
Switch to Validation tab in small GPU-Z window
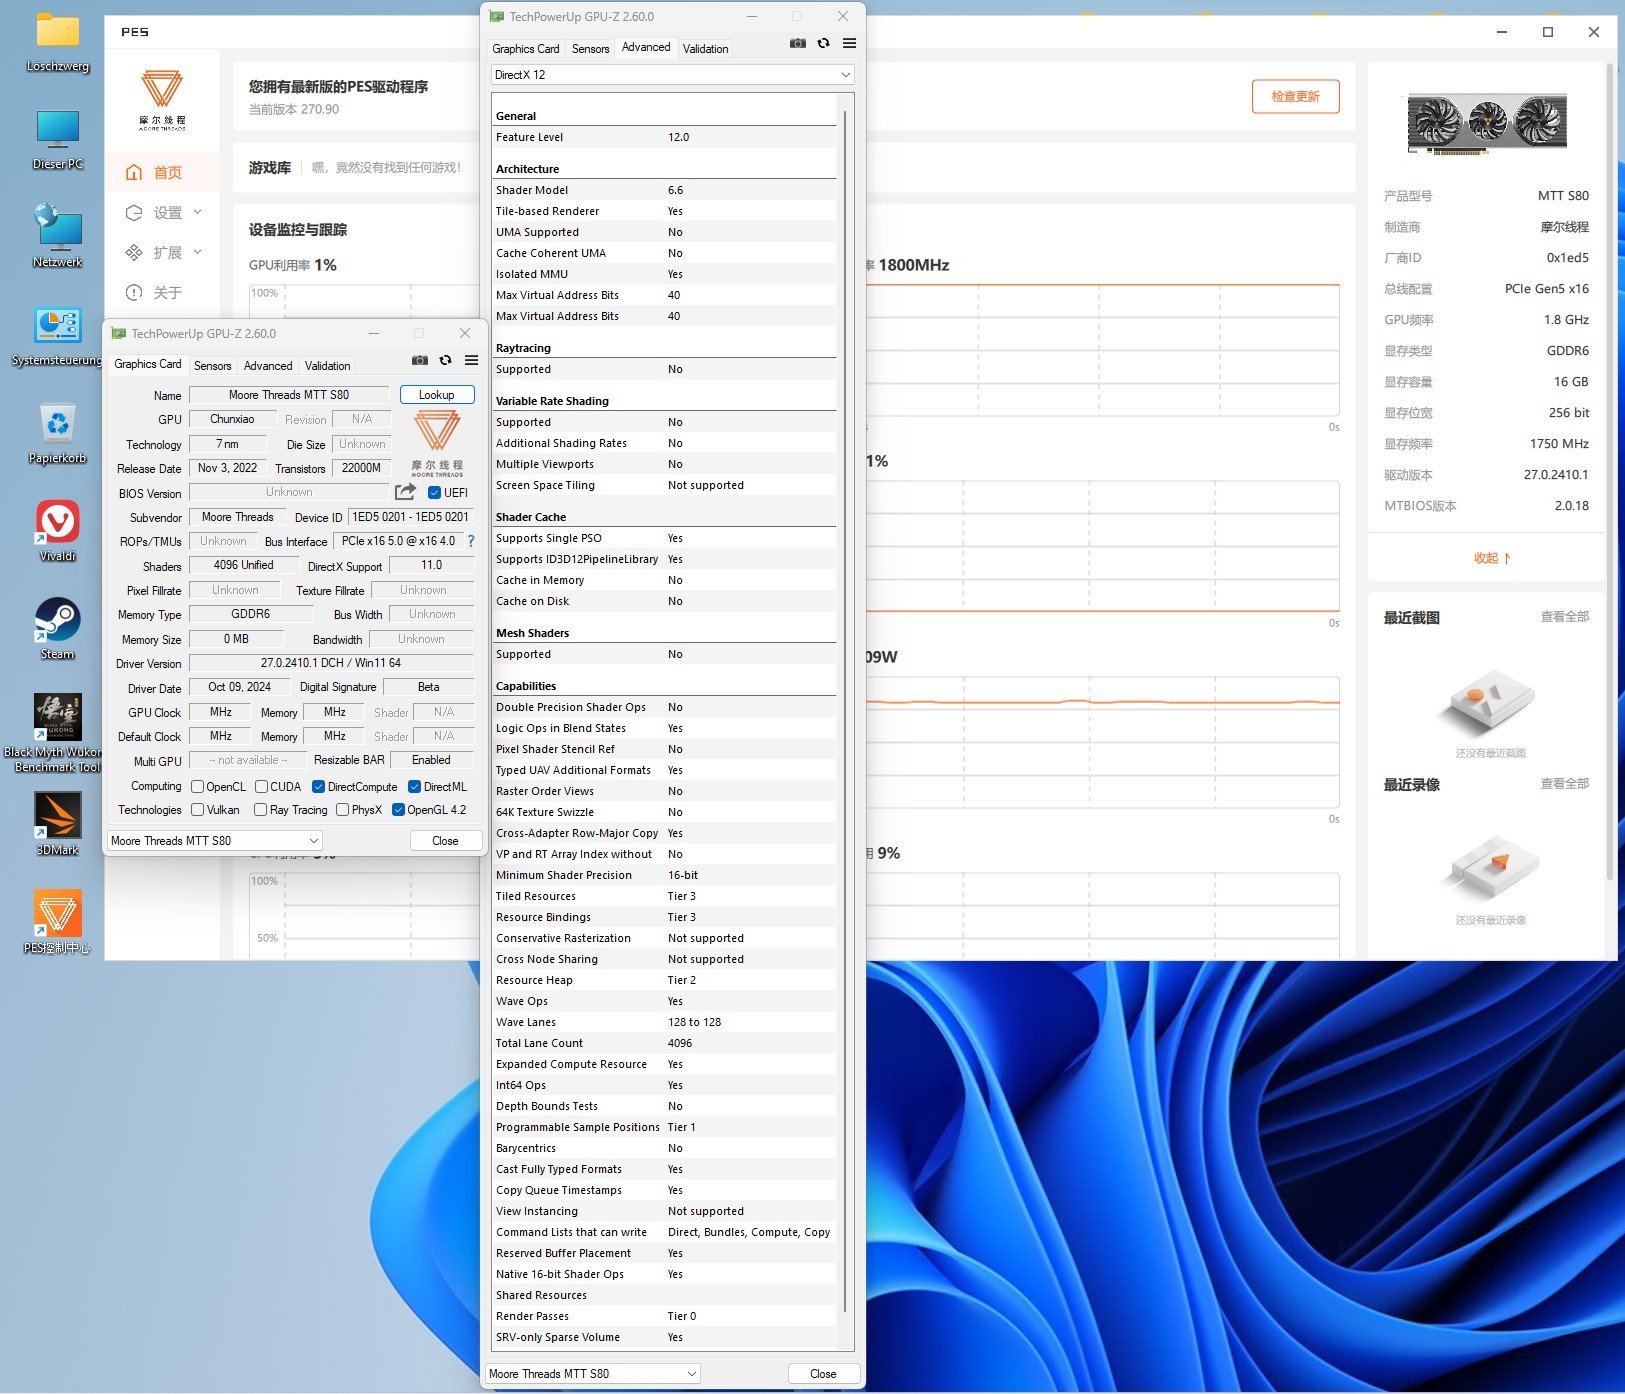tap(328, 366)
